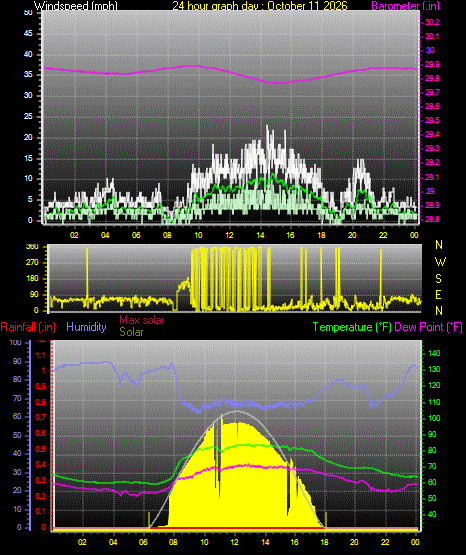Click the 'Barometer (.in)' axis title
Image resolution: width=466 pixels, height=555 pixels.
coord(406,6)
